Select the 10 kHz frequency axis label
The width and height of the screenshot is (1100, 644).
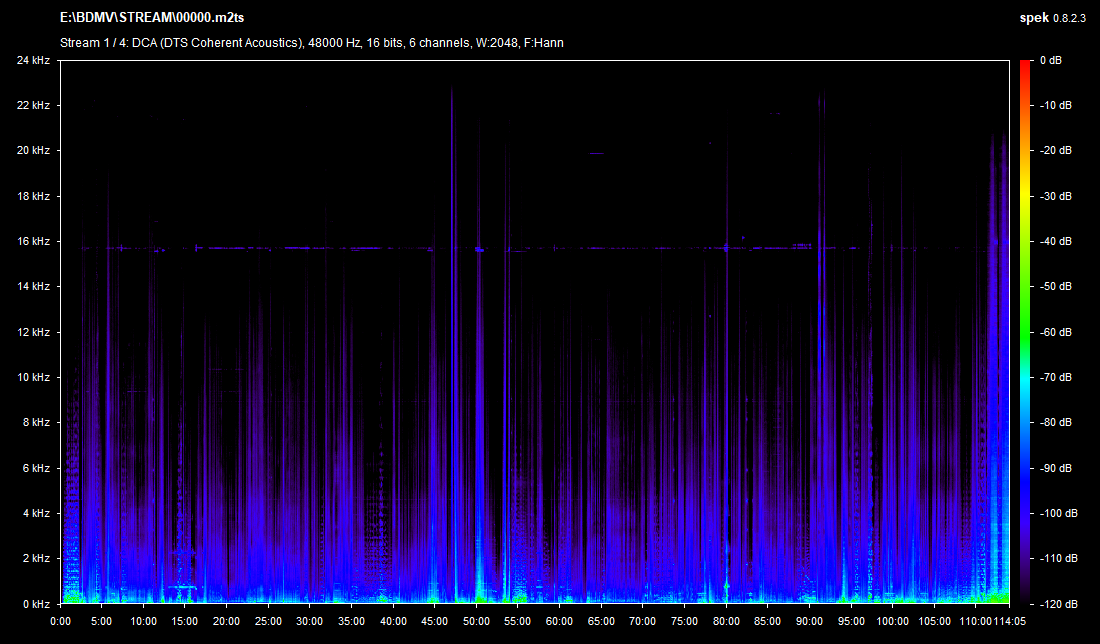pos(33,377)
